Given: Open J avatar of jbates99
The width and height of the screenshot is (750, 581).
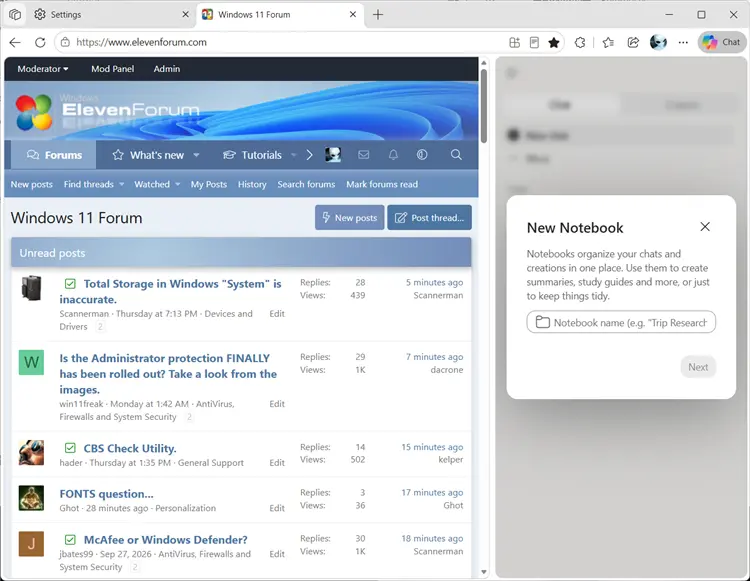Looking at the screenshot, I should click(31, 544).
